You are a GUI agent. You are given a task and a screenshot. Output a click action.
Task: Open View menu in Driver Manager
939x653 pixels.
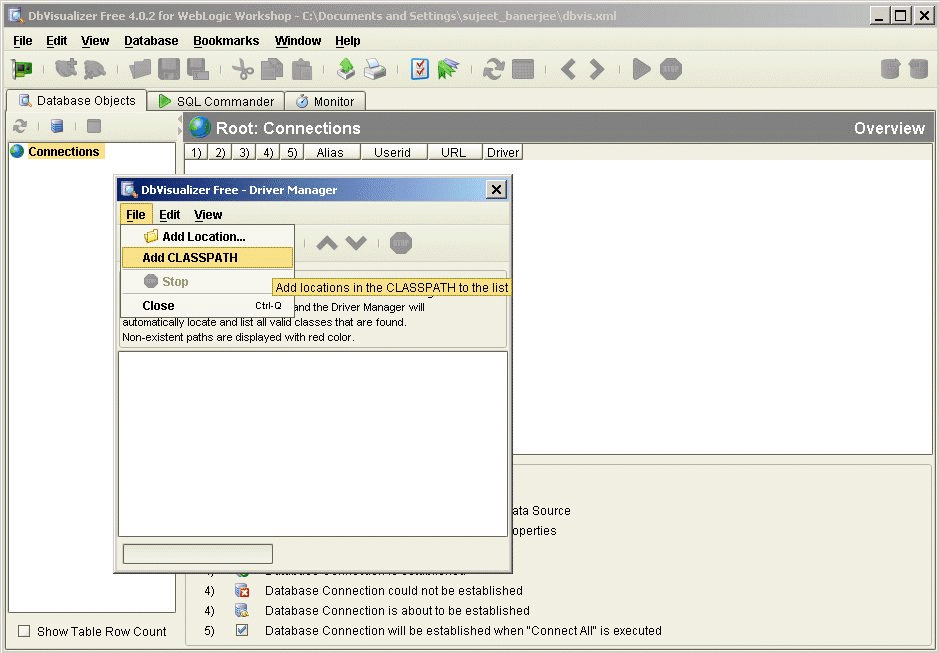coord(208,214)
